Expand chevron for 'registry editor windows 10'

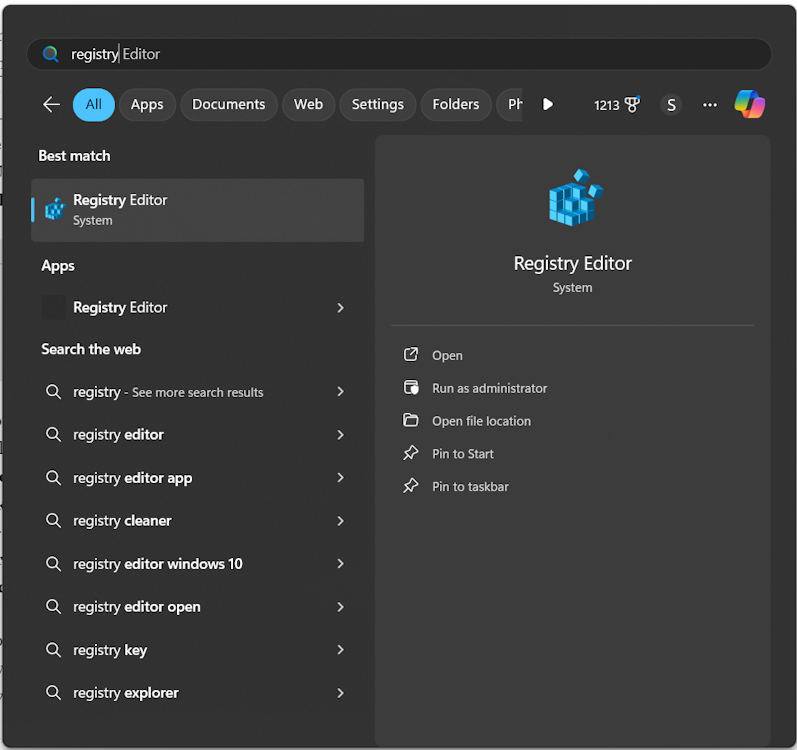(341, 564)
